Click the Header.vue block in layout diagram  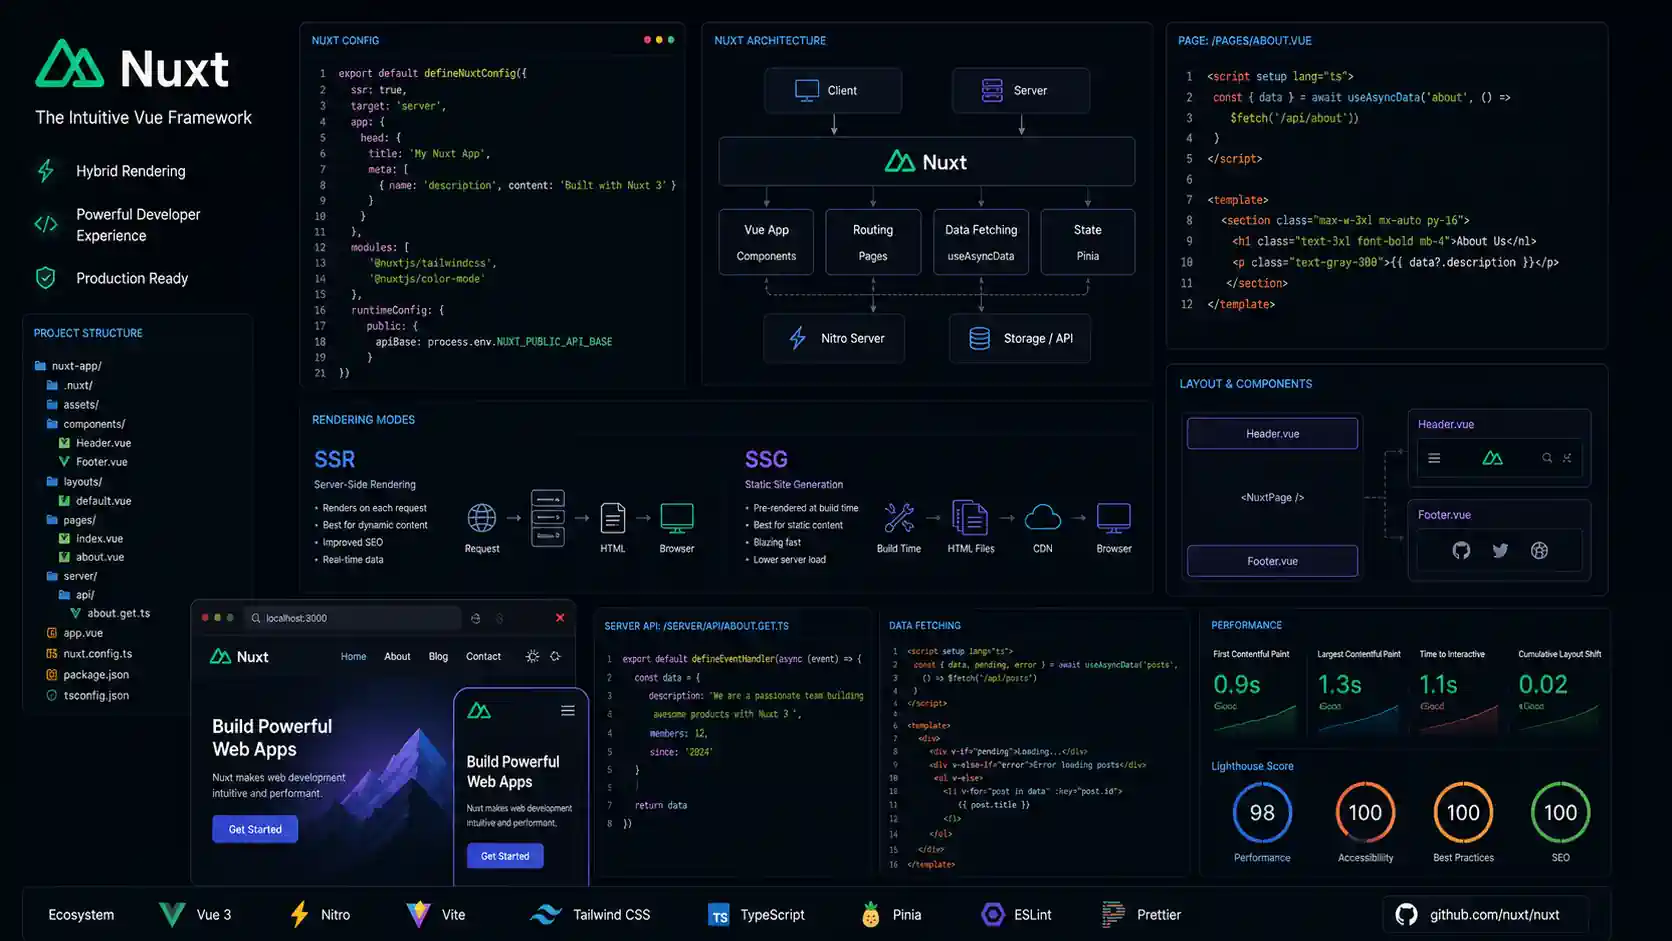(x=1272, y=433)
